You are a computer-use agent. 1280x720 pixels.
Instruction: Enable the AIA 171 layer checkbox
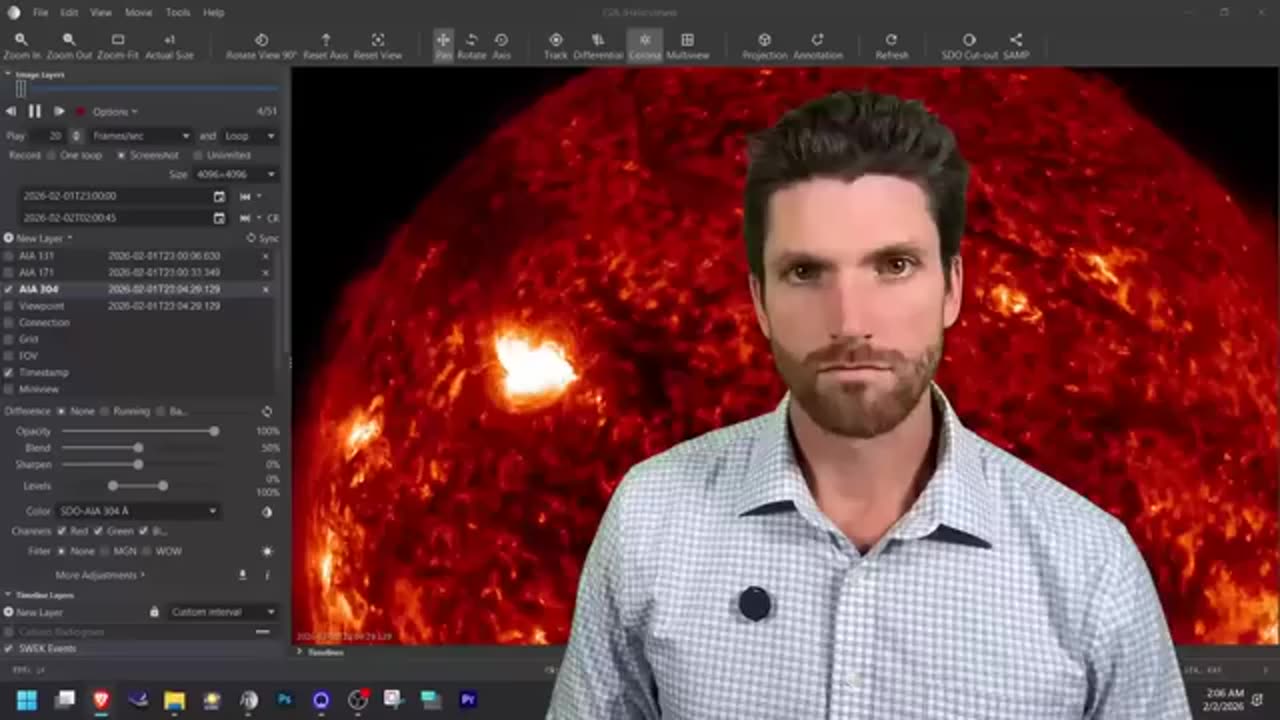tap(9, 272)
